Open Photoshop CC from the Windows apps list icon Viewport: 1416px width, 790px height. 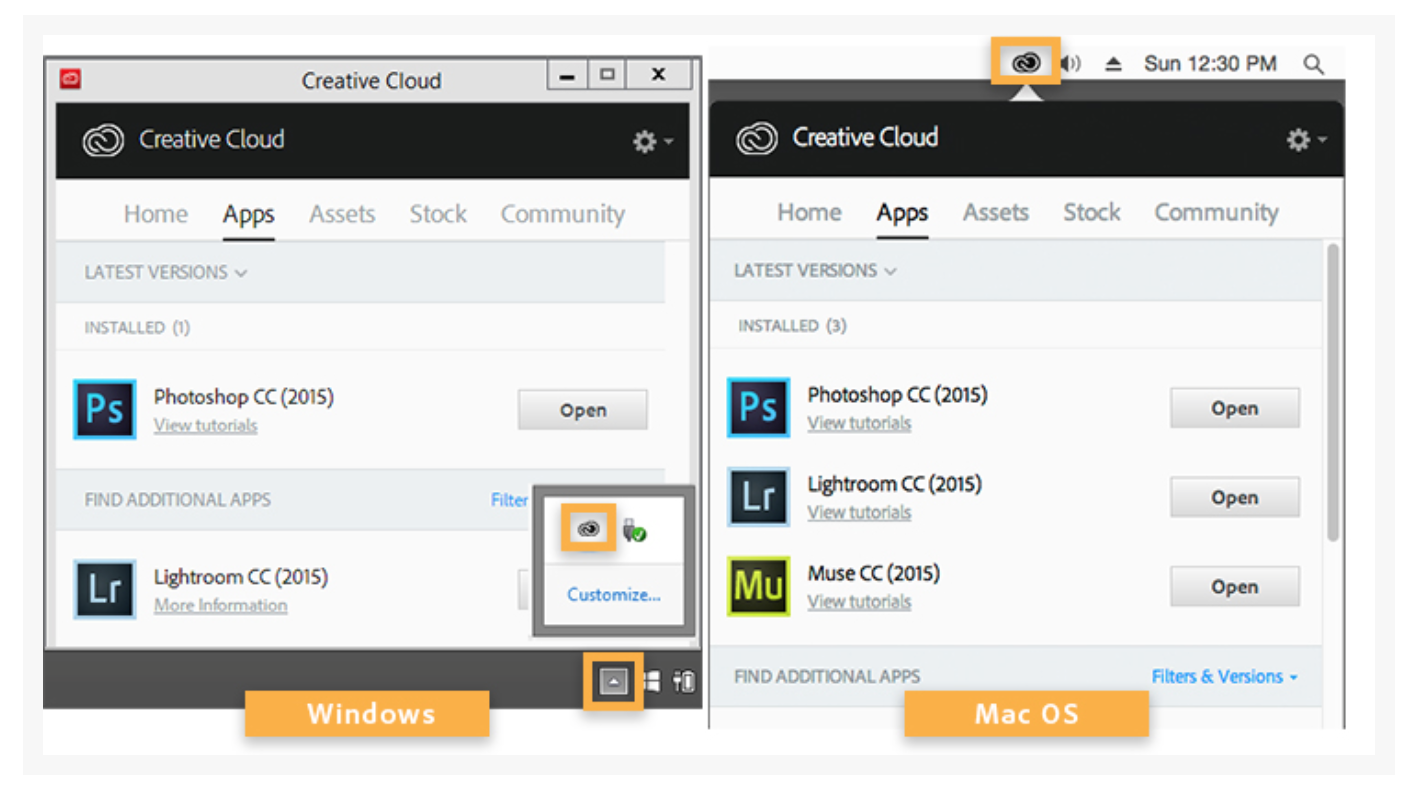[x=104, y=410]
